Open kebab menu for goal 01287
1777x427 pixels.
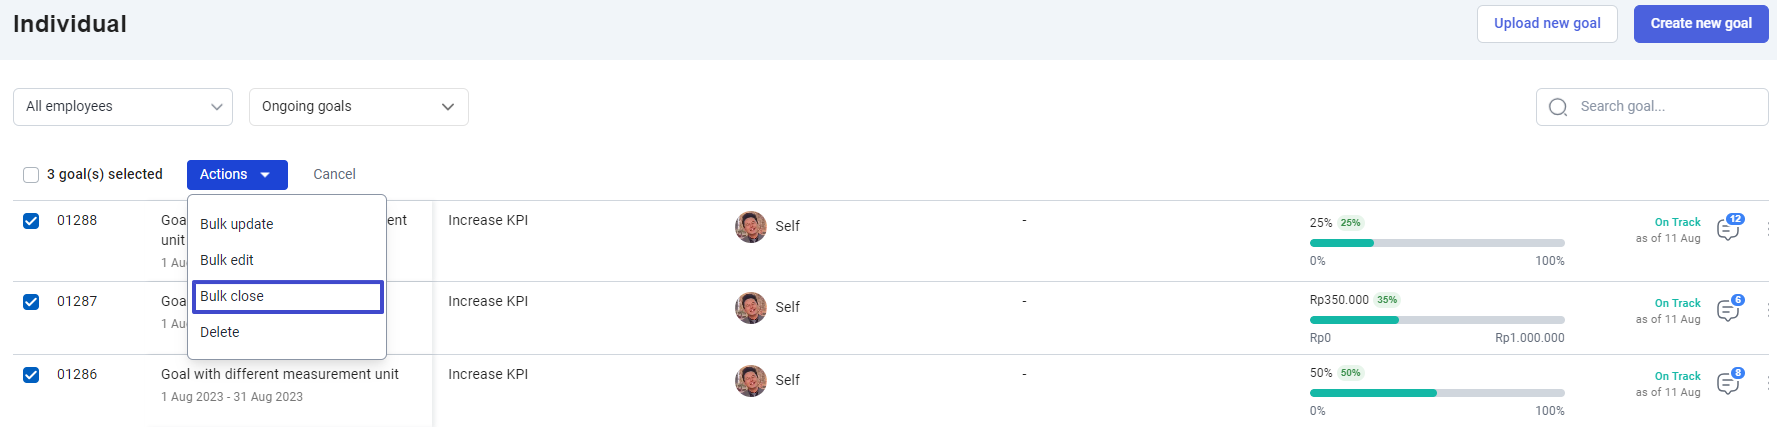[x=1768, y=310]
